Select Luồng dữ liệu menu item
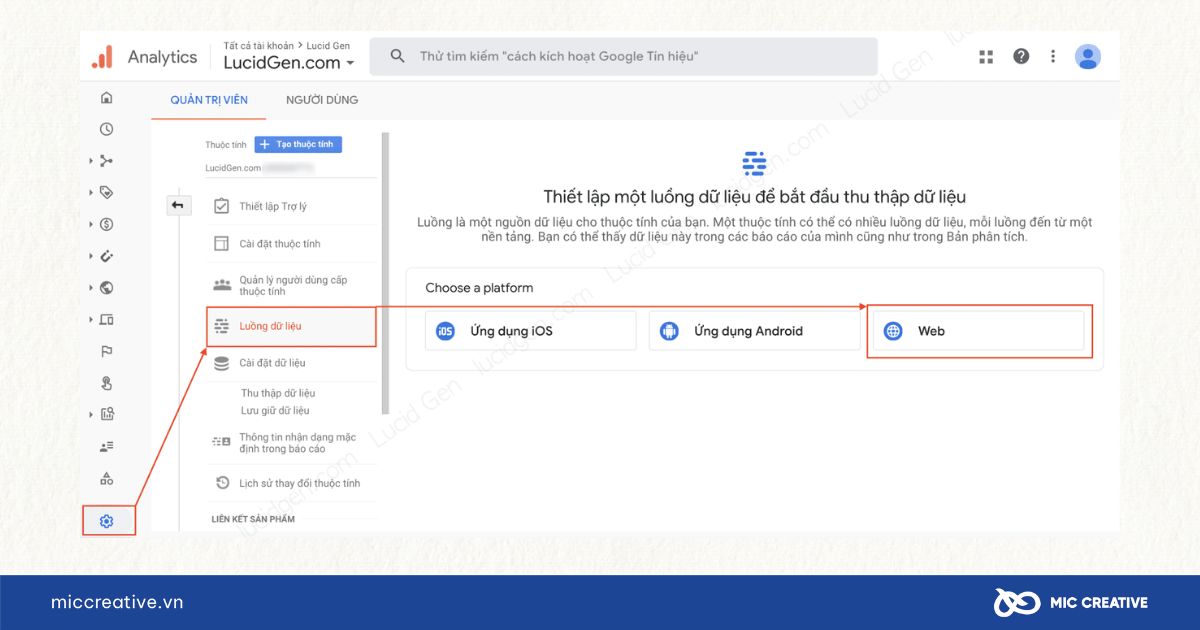The image size is (1200, 630). (291, 326)
